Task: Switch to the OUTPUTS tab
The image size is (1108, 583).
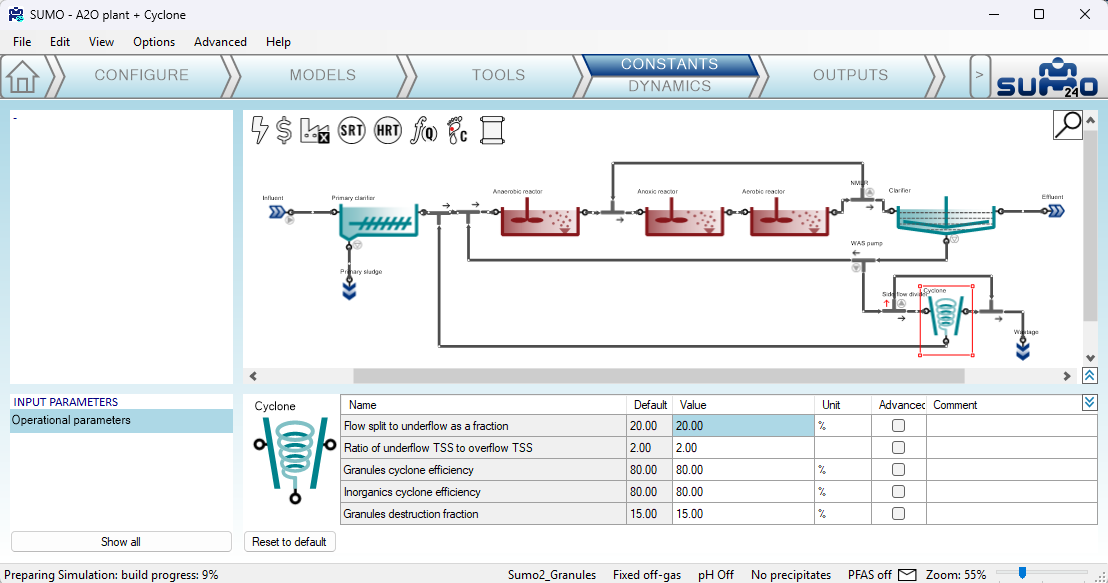Action: [x=850, y=75]
